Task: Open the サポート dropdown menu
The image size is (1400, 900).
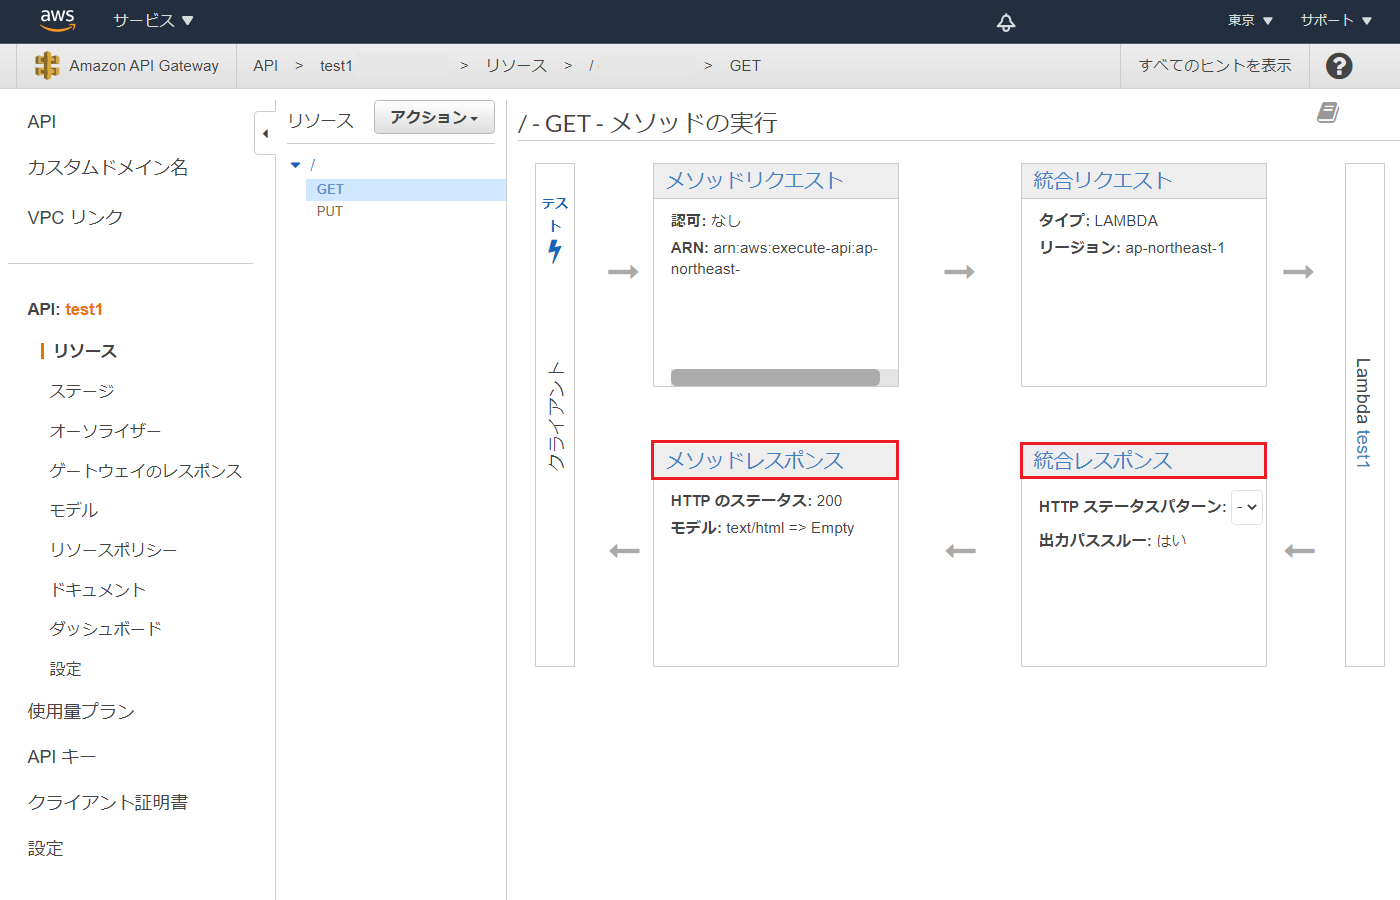Action: pyautogui.click(x=1336, y=20)
